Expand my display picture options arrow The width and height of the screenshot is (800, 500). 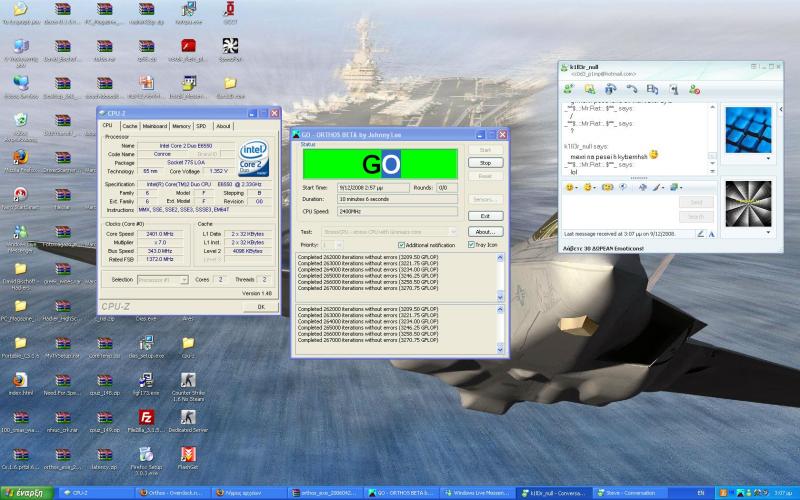tap(768, 232)
